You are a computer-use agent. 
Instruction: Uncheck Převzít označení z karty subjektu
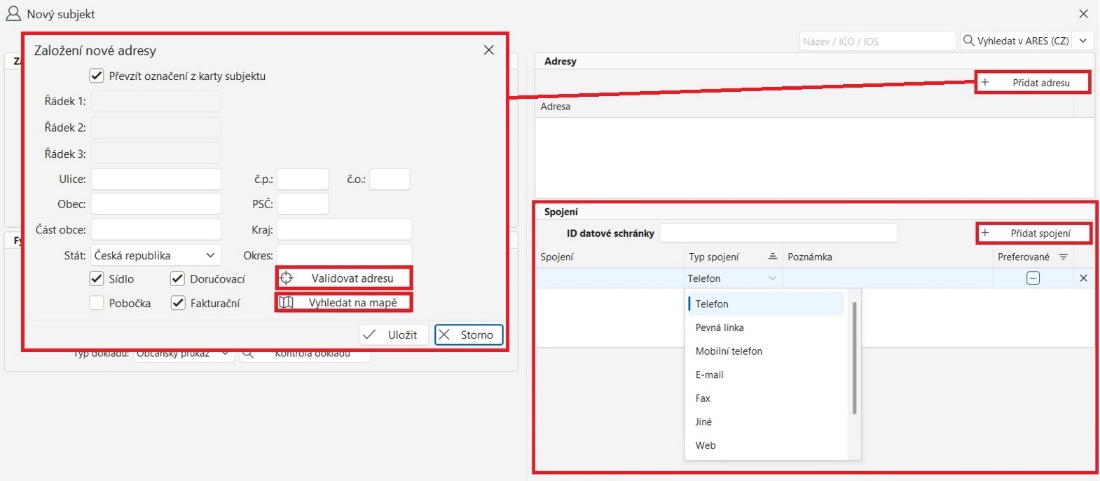(x=97, y=75)
